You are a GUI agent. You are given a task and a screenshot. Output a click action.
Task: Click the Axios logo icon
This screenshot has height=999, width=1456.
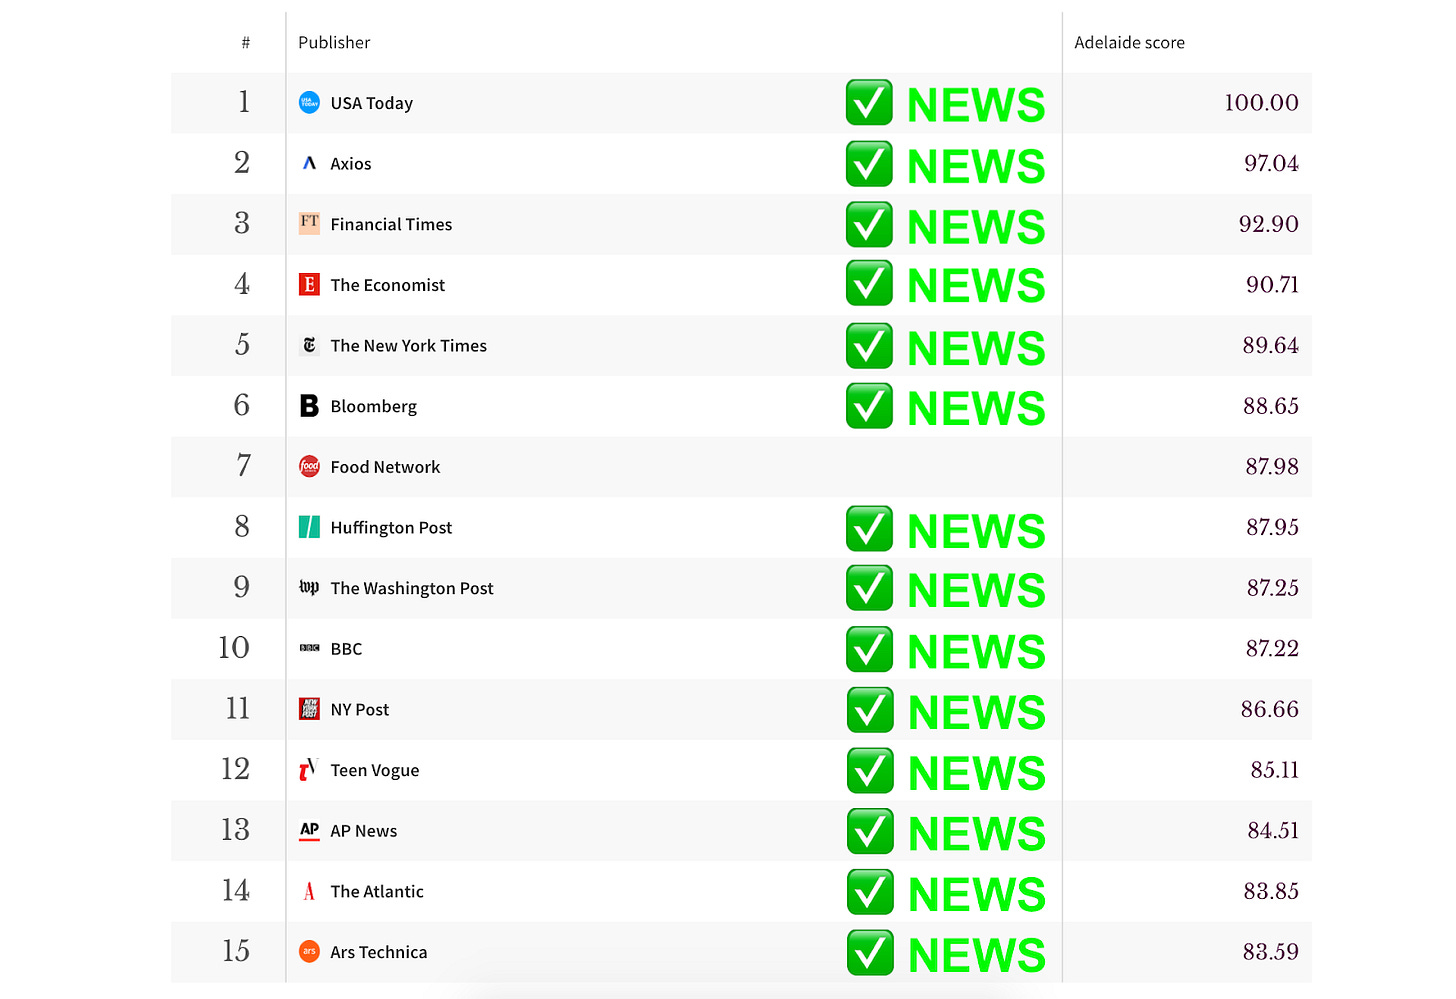click(309, 163)
